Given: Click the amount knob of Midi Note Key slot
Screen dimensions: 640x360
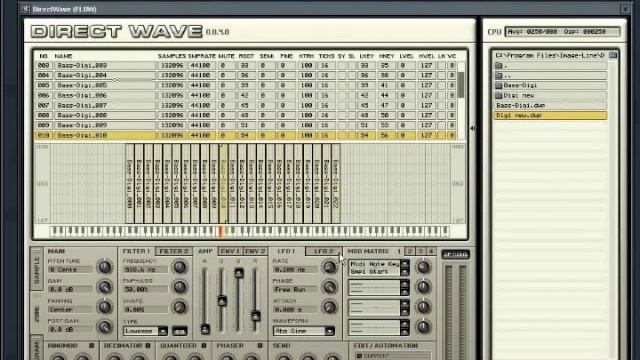Looking at the screenshot, I should (423, 267).
